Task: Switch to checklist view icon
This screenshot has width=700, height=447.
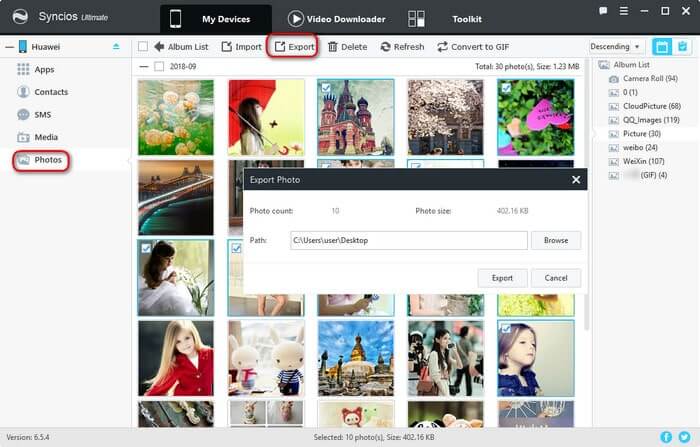Action: [682, 46]
